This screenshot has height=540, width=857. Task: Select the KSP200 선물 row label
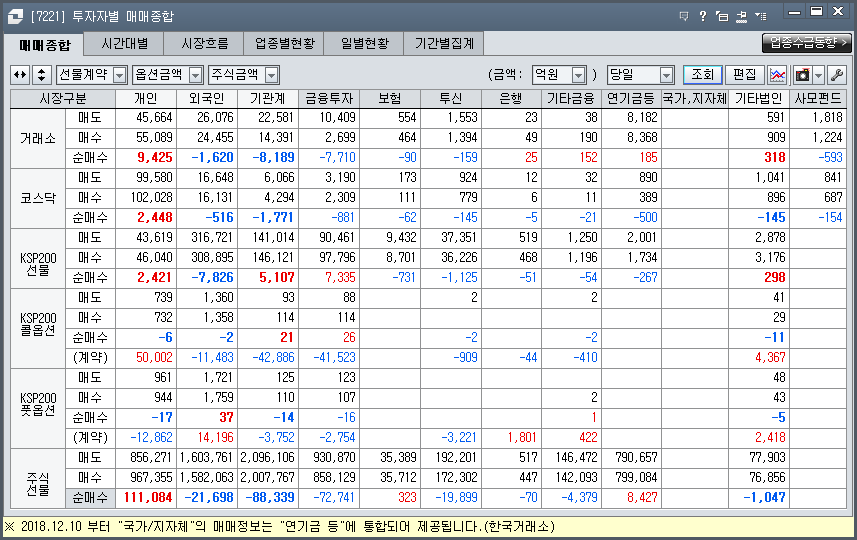[x=38, y=258]
